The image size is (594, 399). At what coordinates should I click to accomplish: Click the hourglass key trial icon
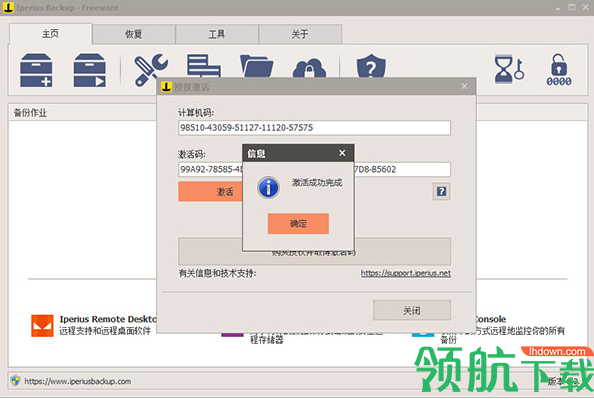pos(509,69)
